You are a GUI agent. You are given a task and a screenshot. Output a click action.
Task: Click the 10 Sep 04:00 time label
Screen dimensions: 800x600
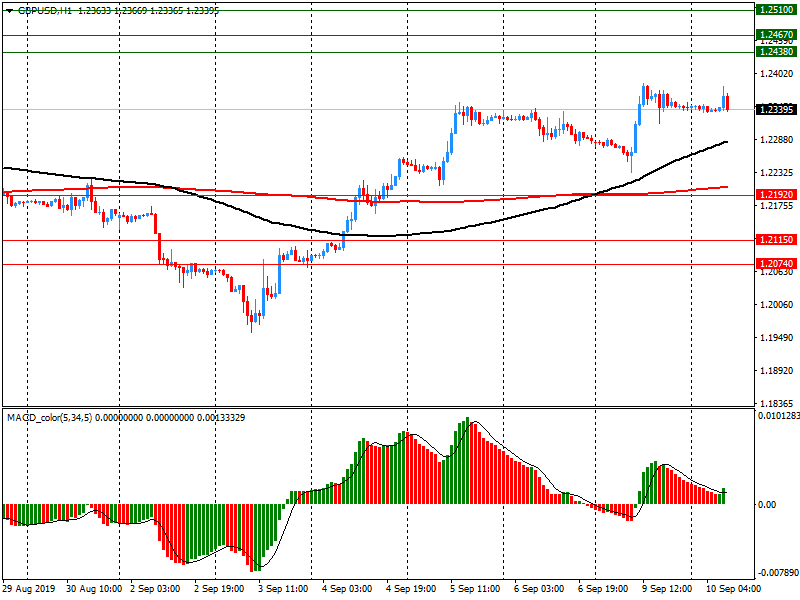click(733, 589)
